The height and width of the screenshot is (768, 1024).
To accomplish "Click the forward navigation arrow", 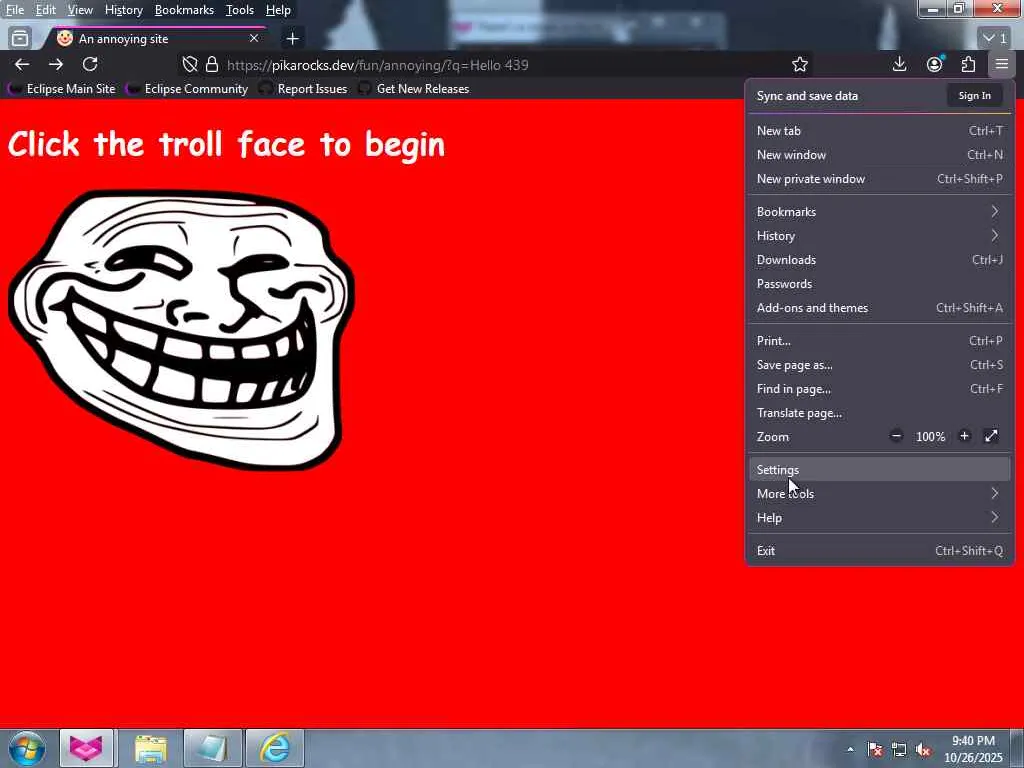I will pos(56,64).
